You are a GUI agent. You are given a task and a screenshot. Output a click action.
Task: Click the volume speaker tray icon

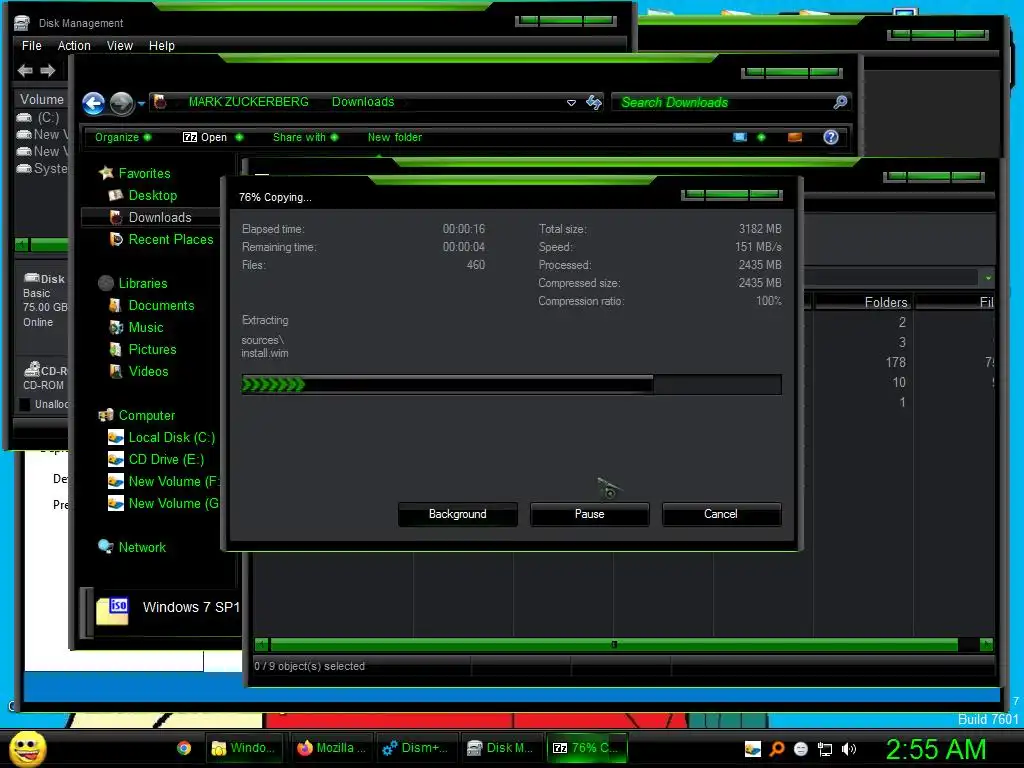tap(848, 749)
